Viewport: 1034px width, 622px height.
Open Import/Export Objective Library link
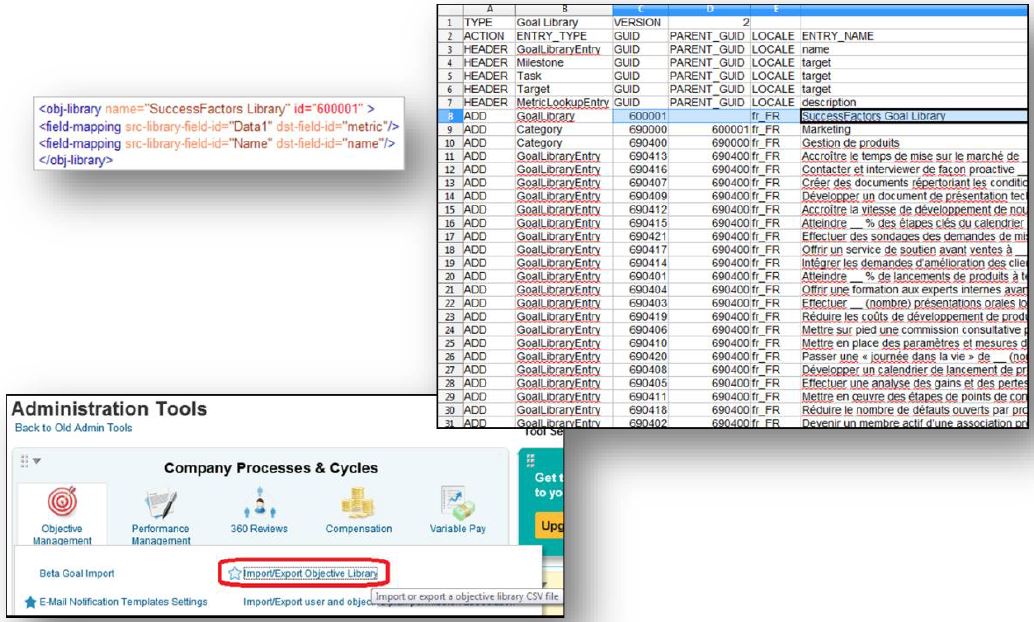[x=311, y=573]
